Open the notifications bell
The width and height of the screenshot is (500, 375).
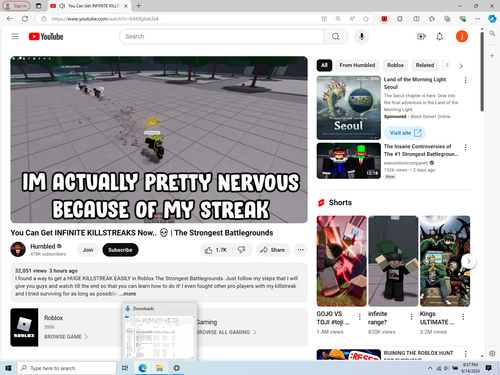click(x=440, y=36)
